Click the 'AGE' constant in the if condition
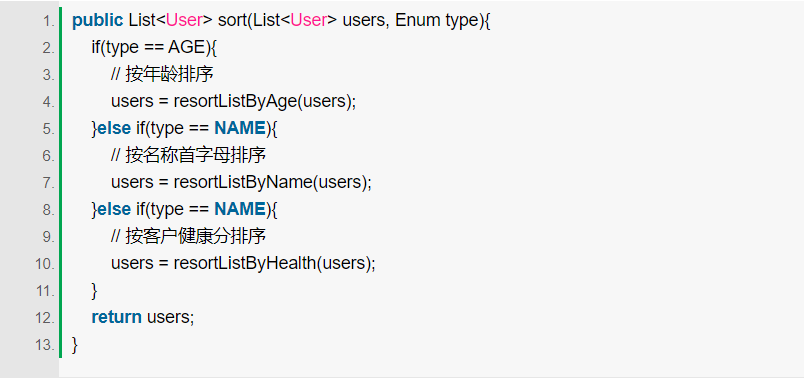Image resolution: width=806 pixels, height=378 pixels. [x=187, y=47]
